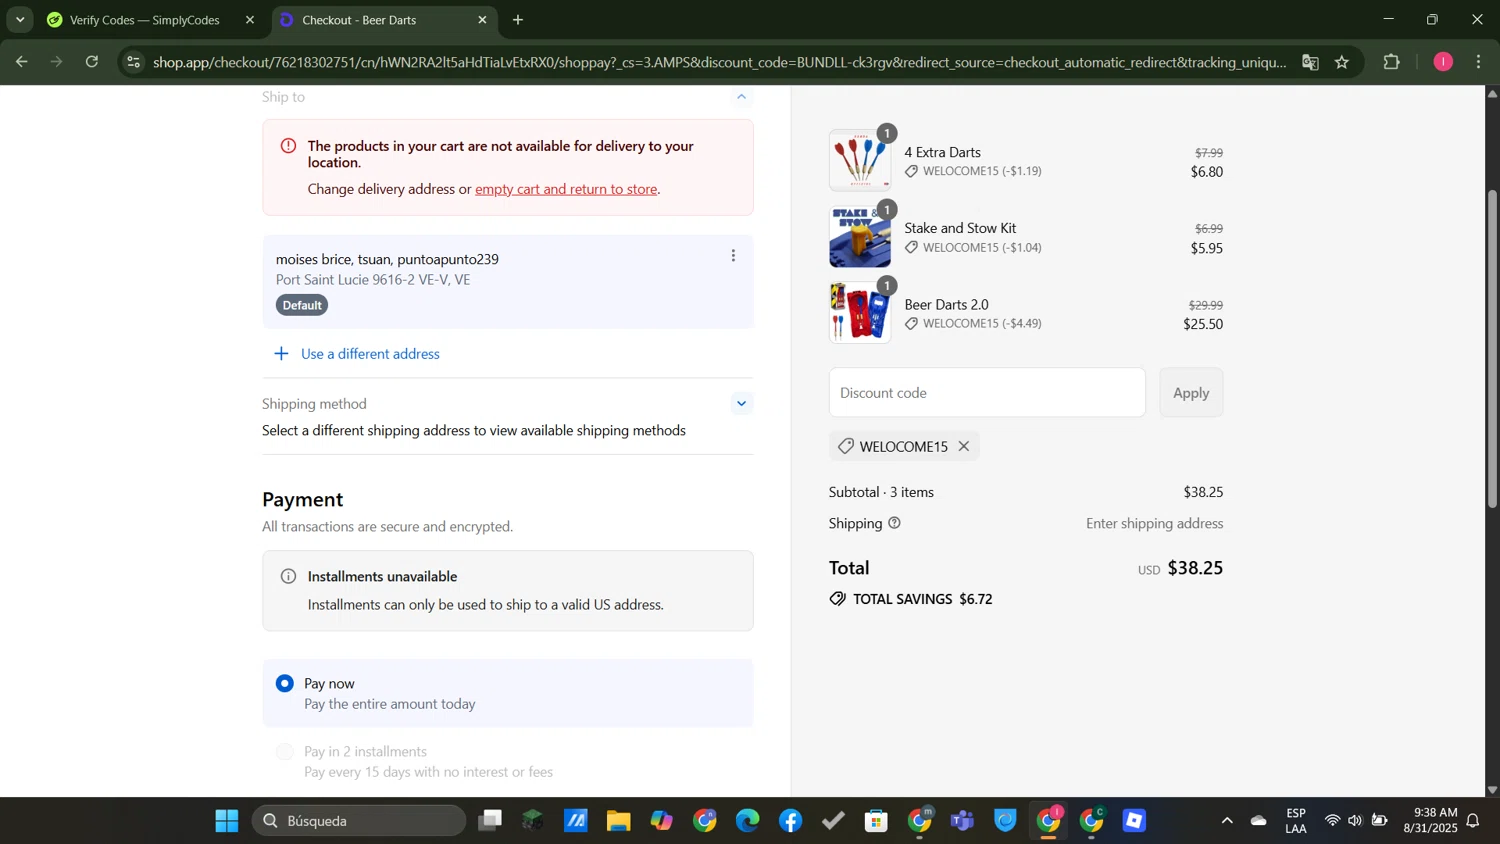This screenshot has height=844, width=1500.
Task: Open Microsoft Store from the taskbar
Action: point(877,821)
